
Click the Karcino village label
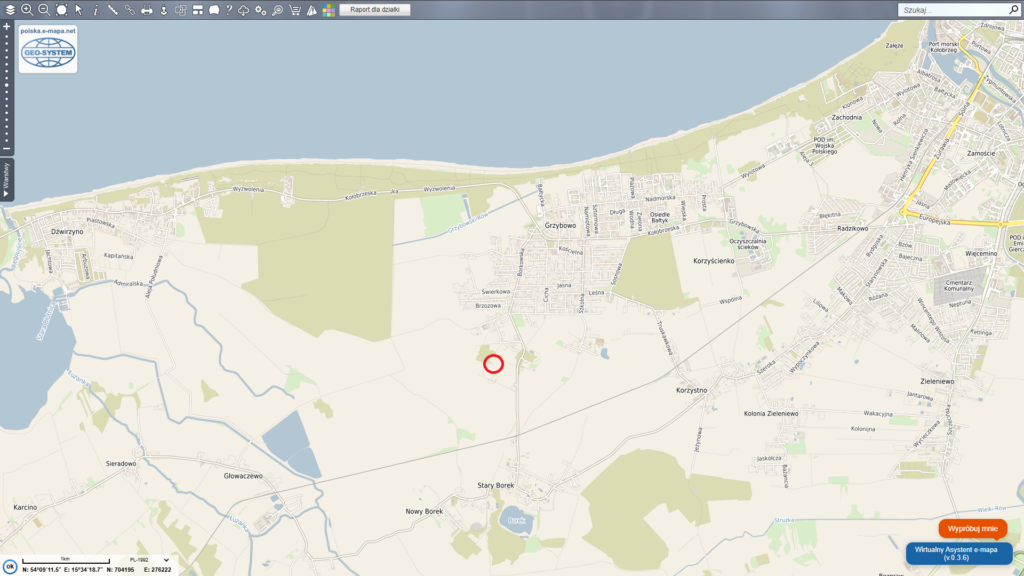pyautogui.click(x=25, y=507)
